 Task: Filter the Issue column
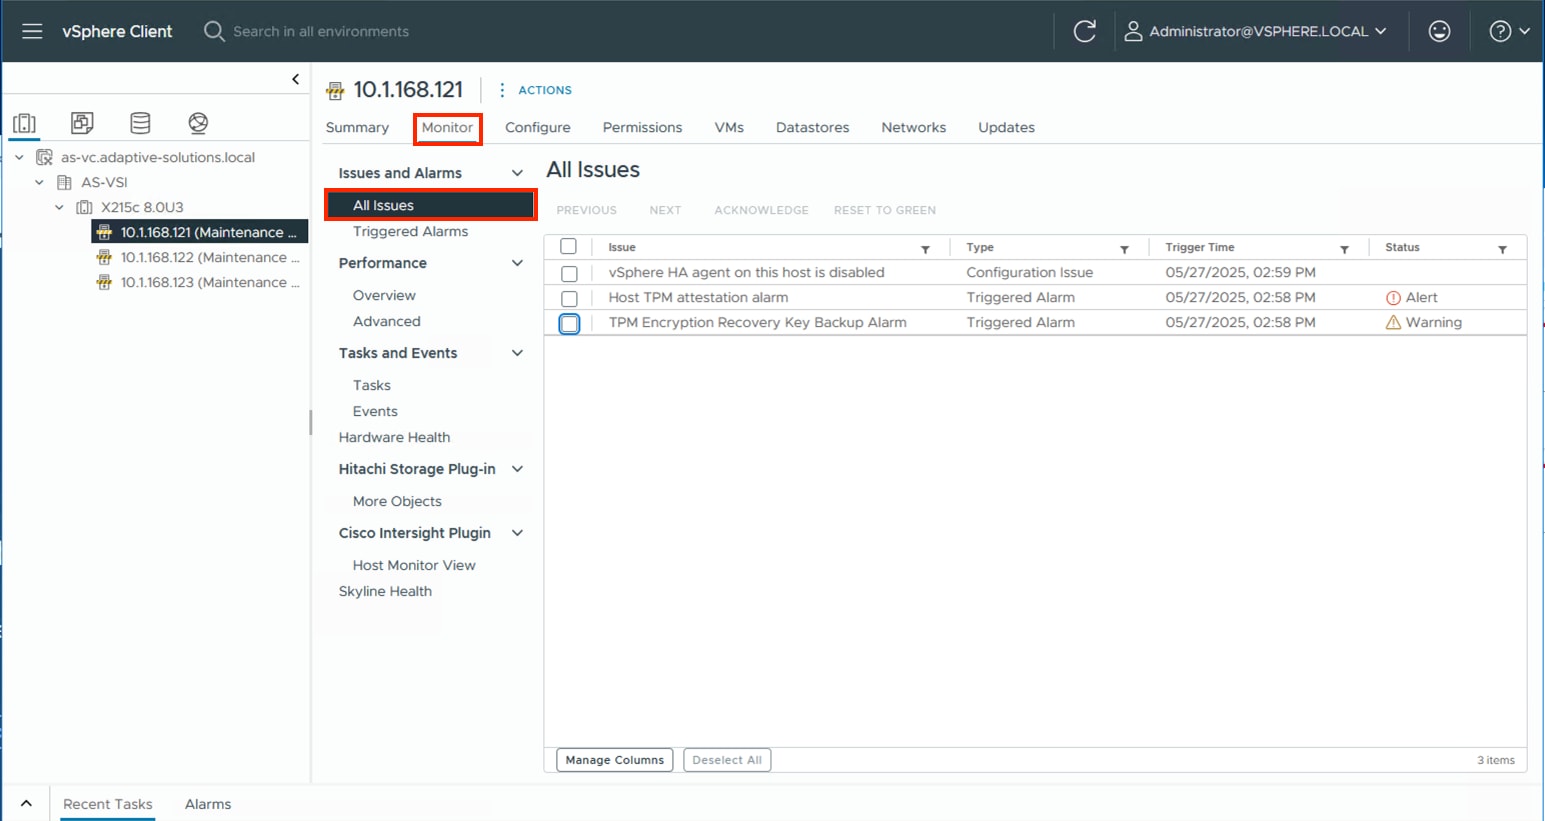coord(925,249)
